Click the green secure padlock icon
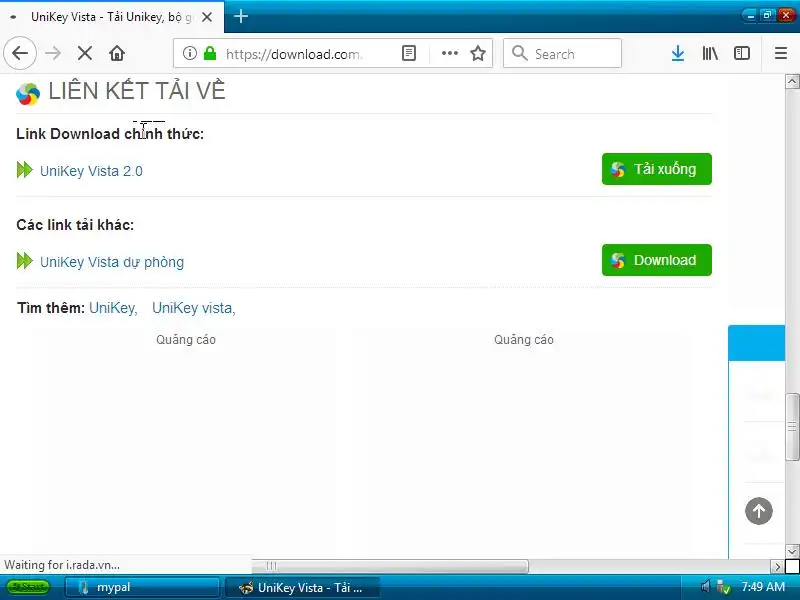The height and width of the screenshot is (600, 800). click(210, 53)
